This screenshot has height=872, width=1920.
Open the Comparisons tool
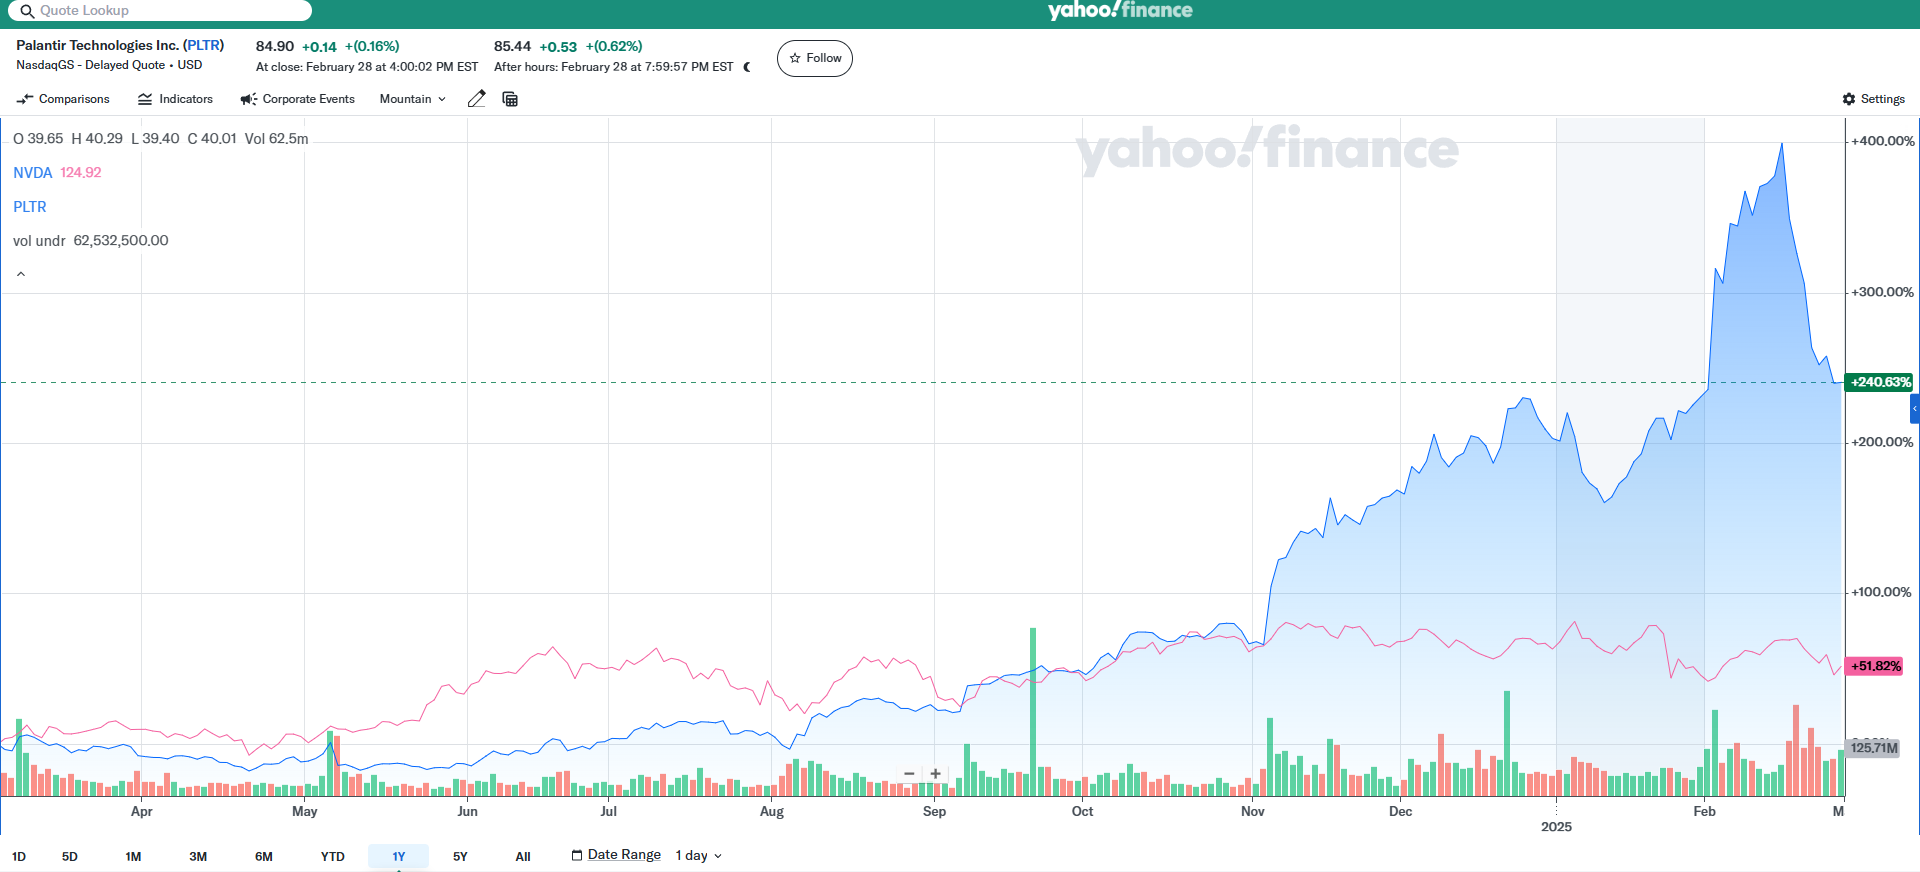point(63,99)
